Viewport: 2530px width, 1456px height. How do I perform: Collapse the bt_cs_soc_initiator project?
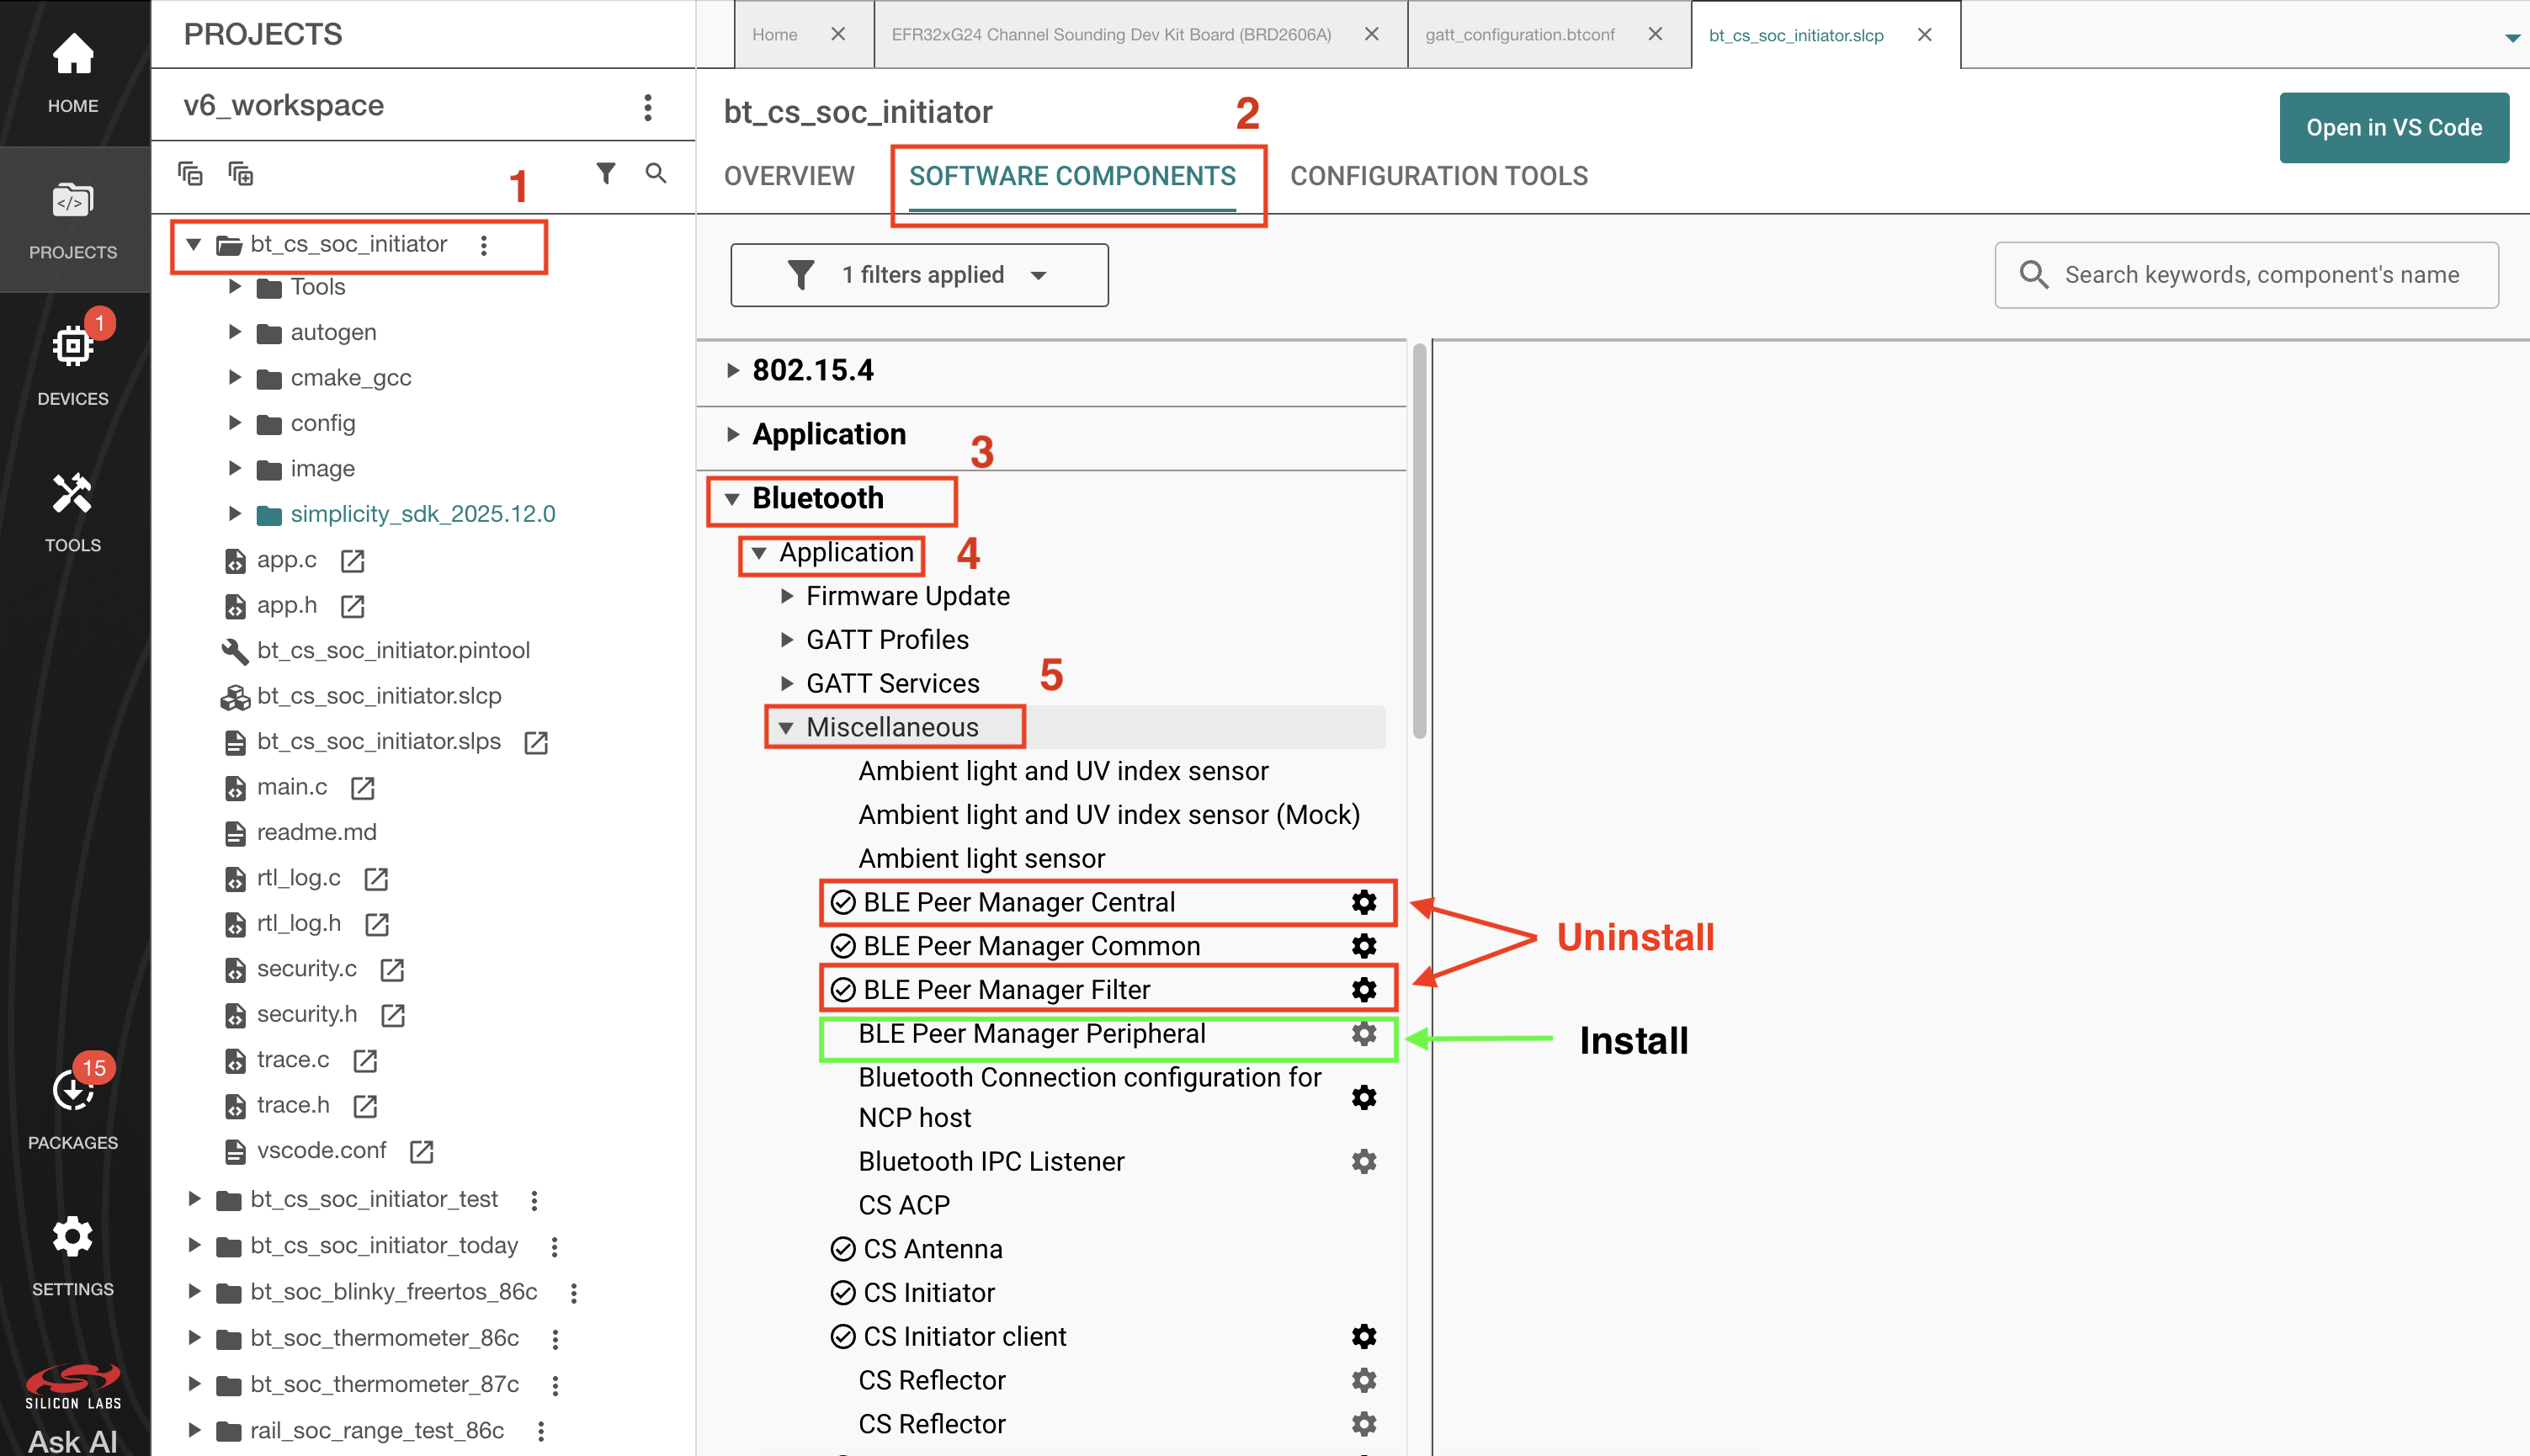coord(194,244)
